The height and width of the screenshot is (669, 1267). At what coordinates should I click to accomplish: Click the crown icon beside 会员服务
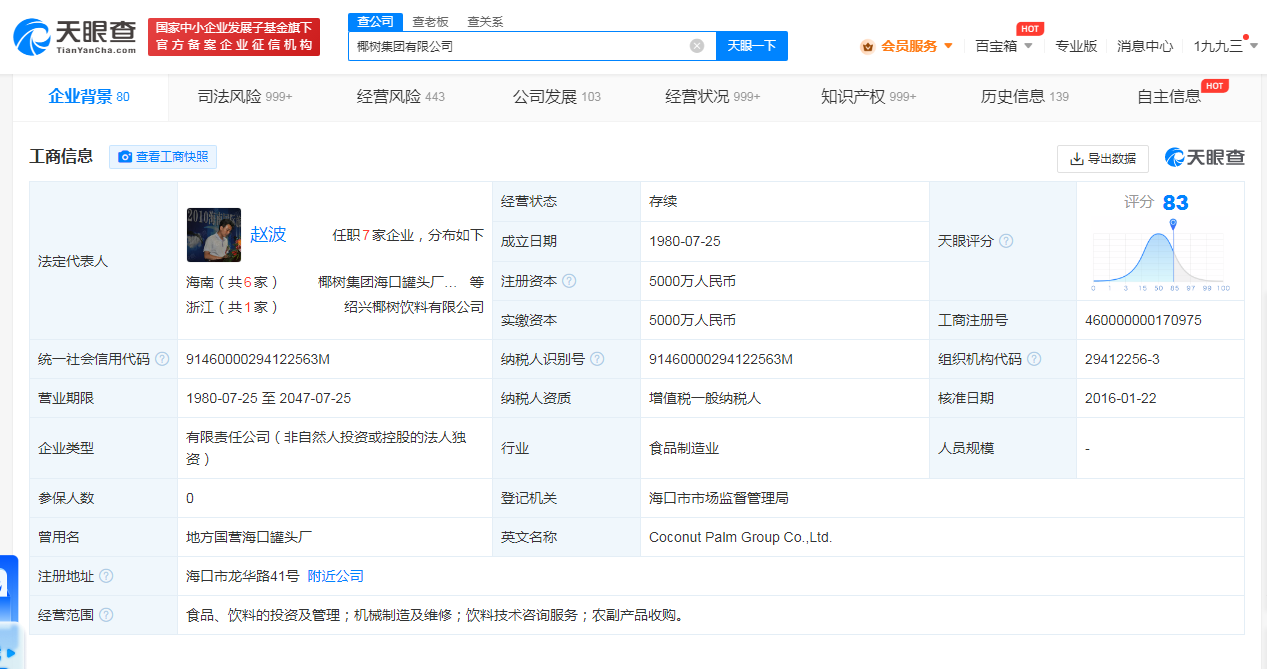(x=866, y=45)
